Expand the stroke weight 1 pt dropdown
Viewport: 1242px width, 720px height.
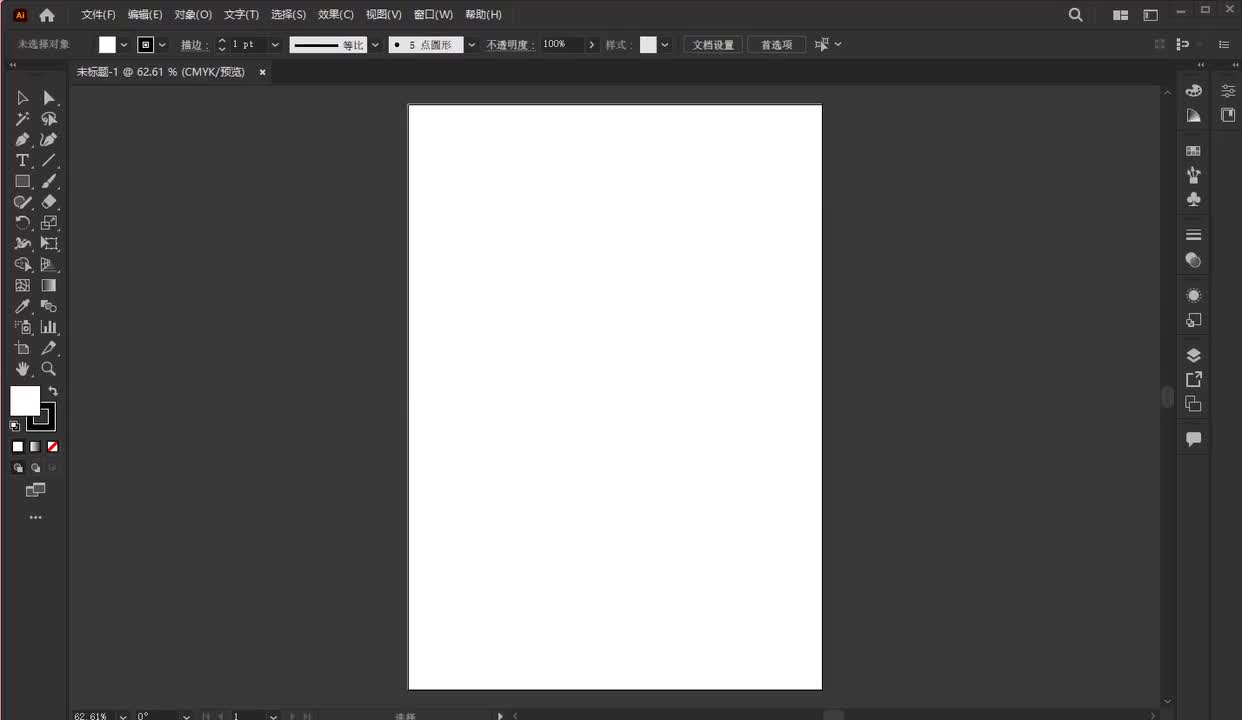275,45
